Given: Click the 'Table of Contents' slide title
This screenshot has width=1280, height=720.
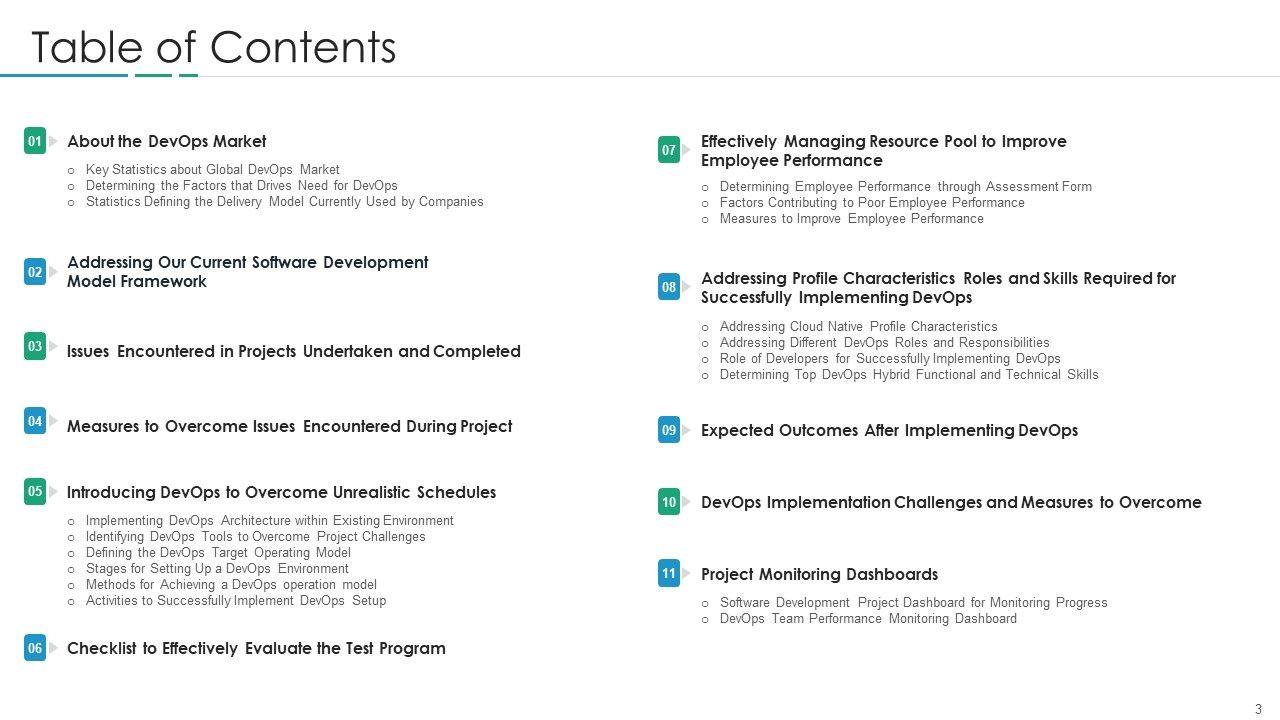Looking at the screenshot, I should click(x=214, y=47).
